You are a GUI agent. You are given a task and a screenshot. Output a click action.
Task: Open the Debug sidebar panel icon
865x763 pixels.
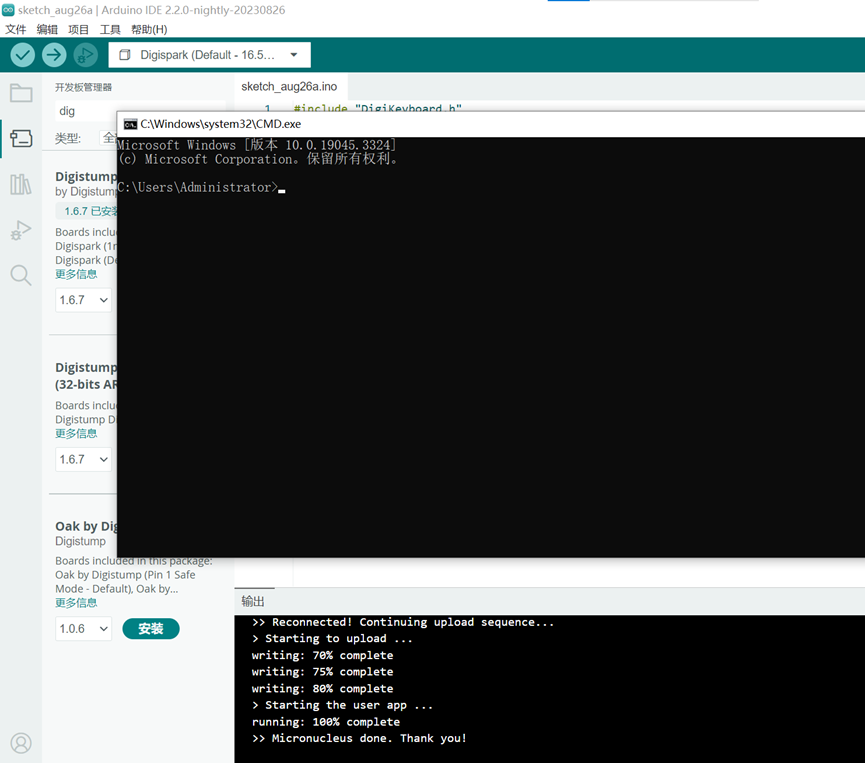point(21,230)
